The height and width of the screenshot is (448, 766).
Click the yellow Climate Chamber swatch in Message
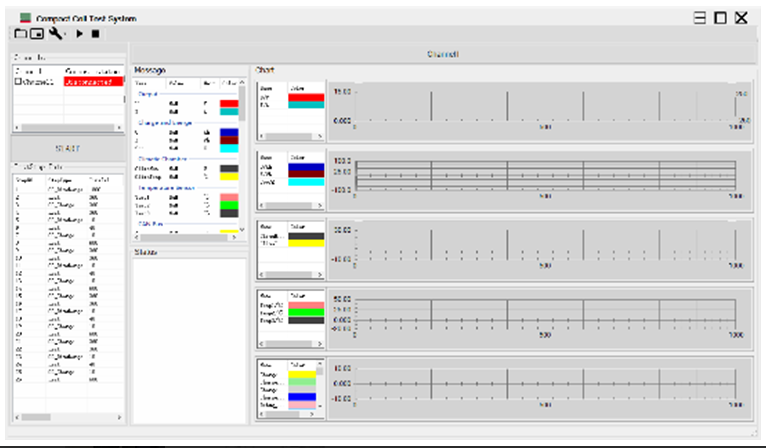point(229,176)
